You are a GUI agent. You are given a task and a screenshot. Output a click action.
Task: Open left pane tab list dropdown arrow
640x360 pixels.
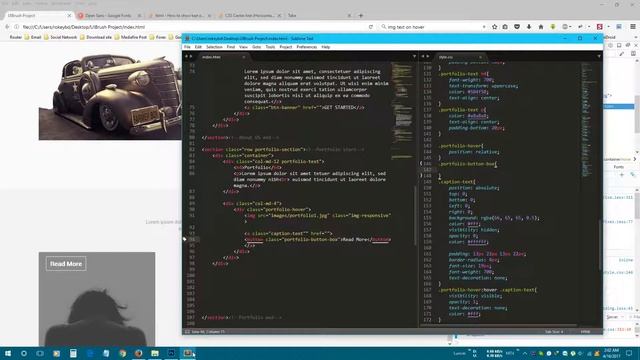pyautogui.click(x=414, y=56)
